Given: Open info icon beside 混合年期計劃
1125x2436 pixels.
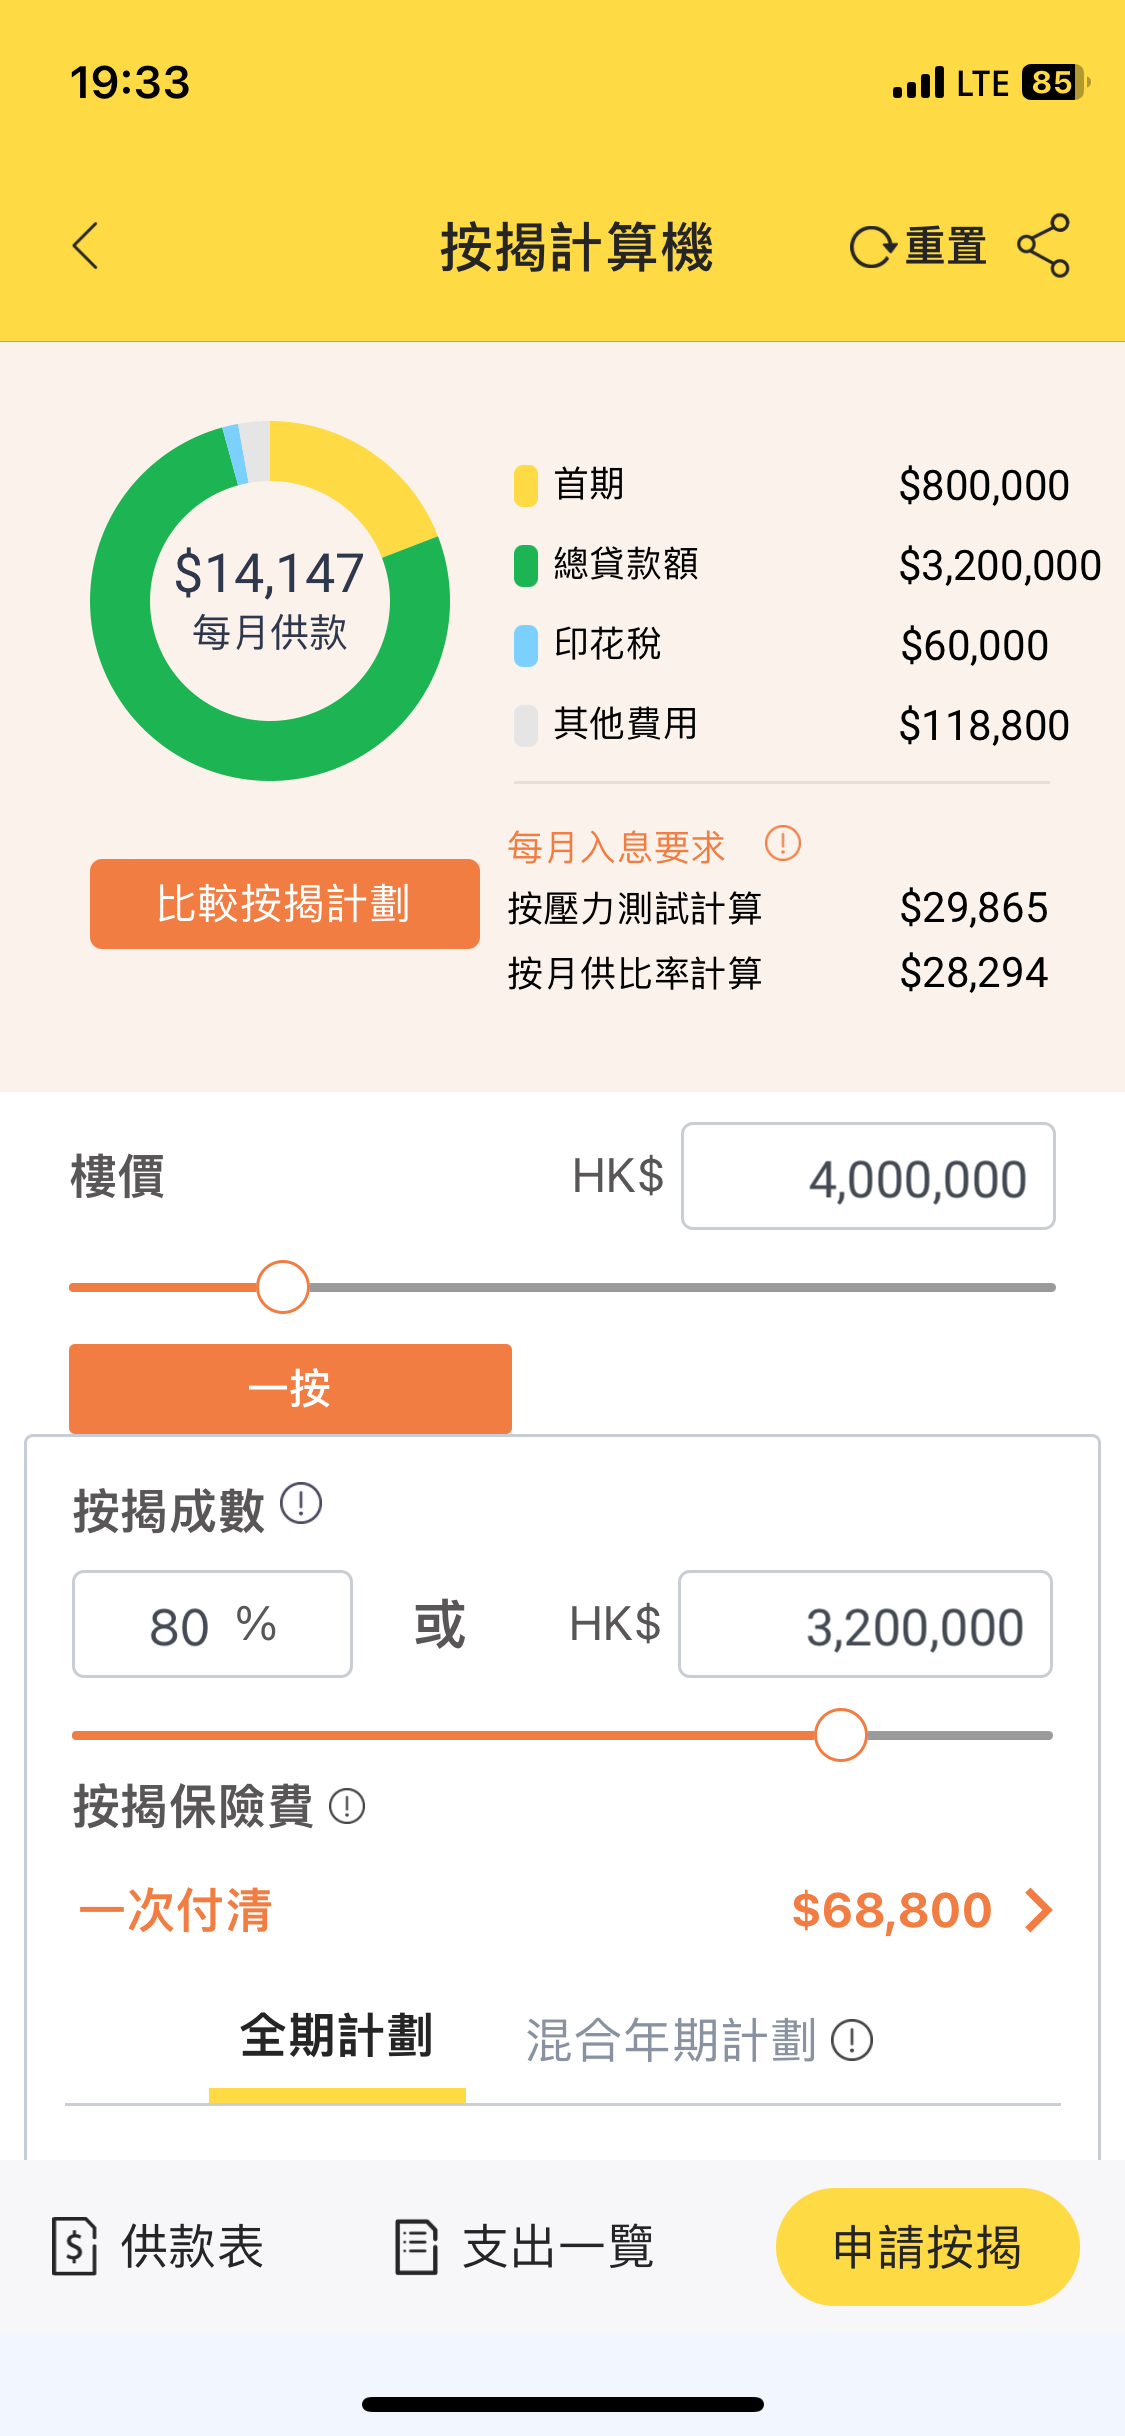Looking at the screenshot, I should tap(853, 2039).
